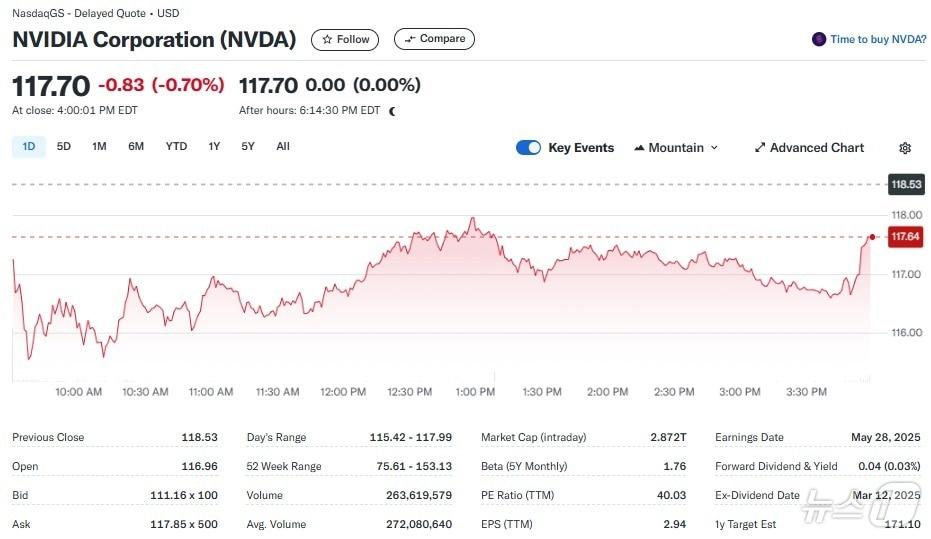Image resolution: width=931 pixels, height=539 pixels.
Task: Click the after-hours moon icon
Action: pos(392,111)
